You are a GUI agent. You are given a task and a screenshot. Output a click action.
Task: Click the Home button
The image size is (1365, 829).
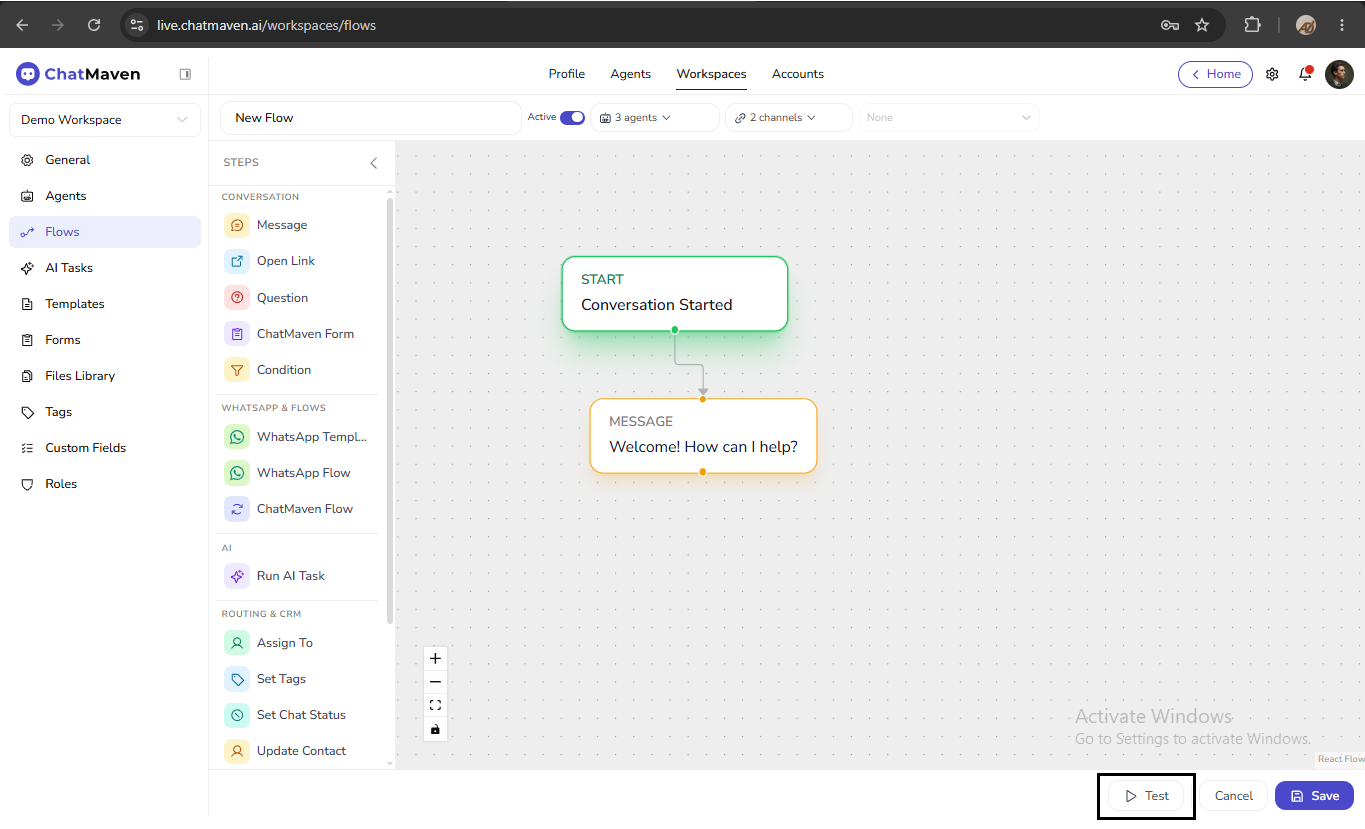point(1215,74)
